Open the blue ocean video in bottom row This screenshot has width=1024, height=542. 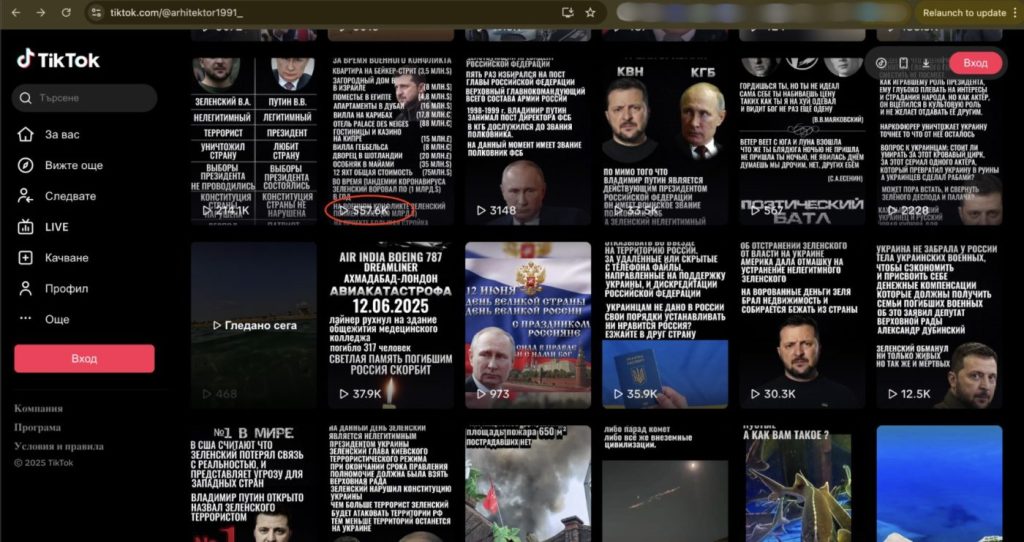(x=939, y=484)
